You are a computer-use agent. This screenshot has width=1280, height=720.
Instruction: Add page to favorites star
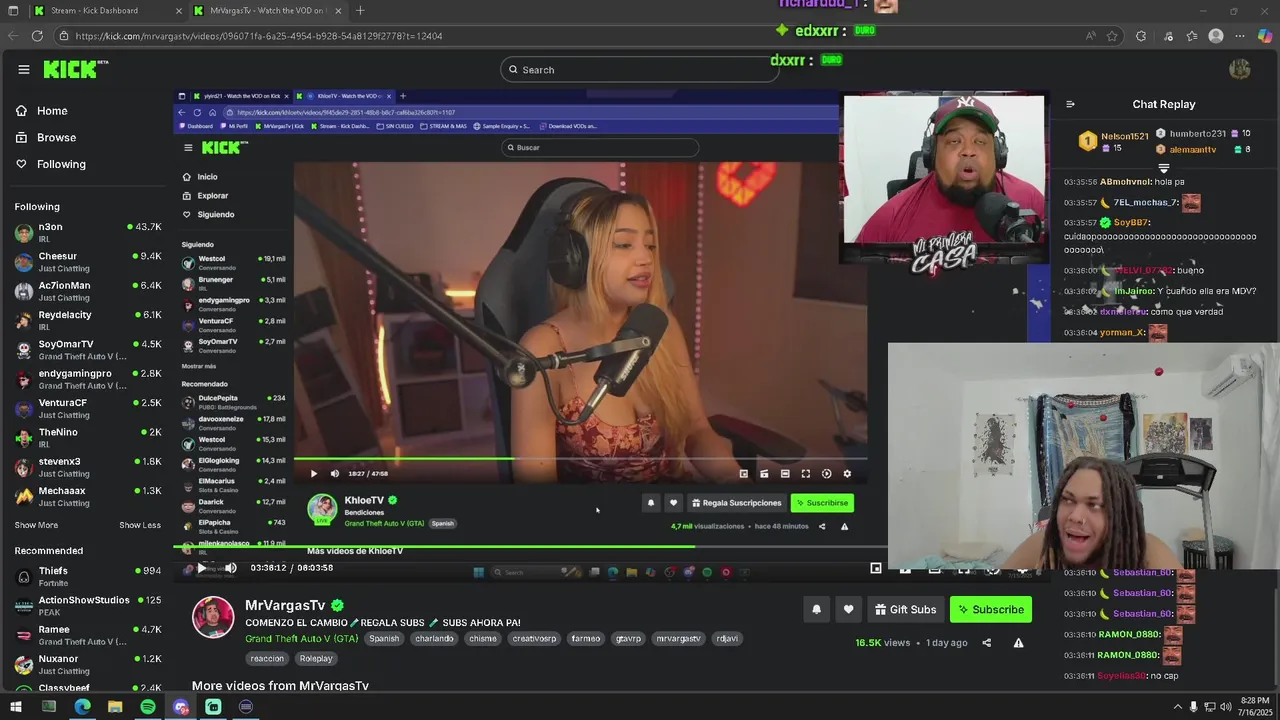[1112, 36]
